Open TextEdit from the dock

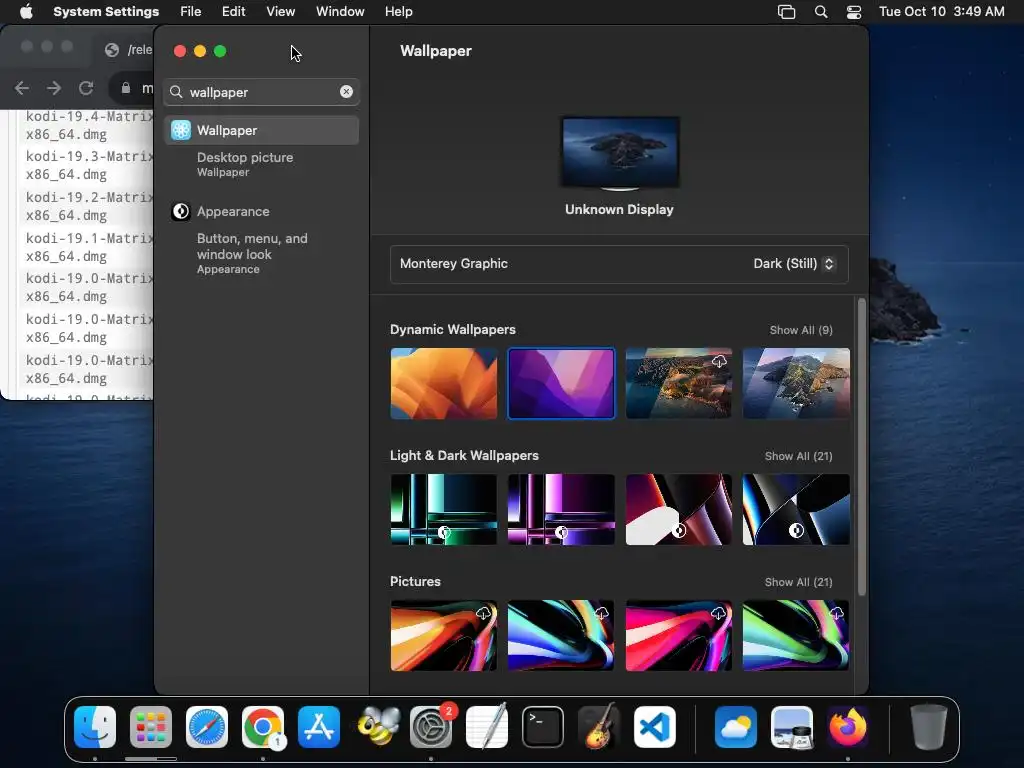(487, 727)
